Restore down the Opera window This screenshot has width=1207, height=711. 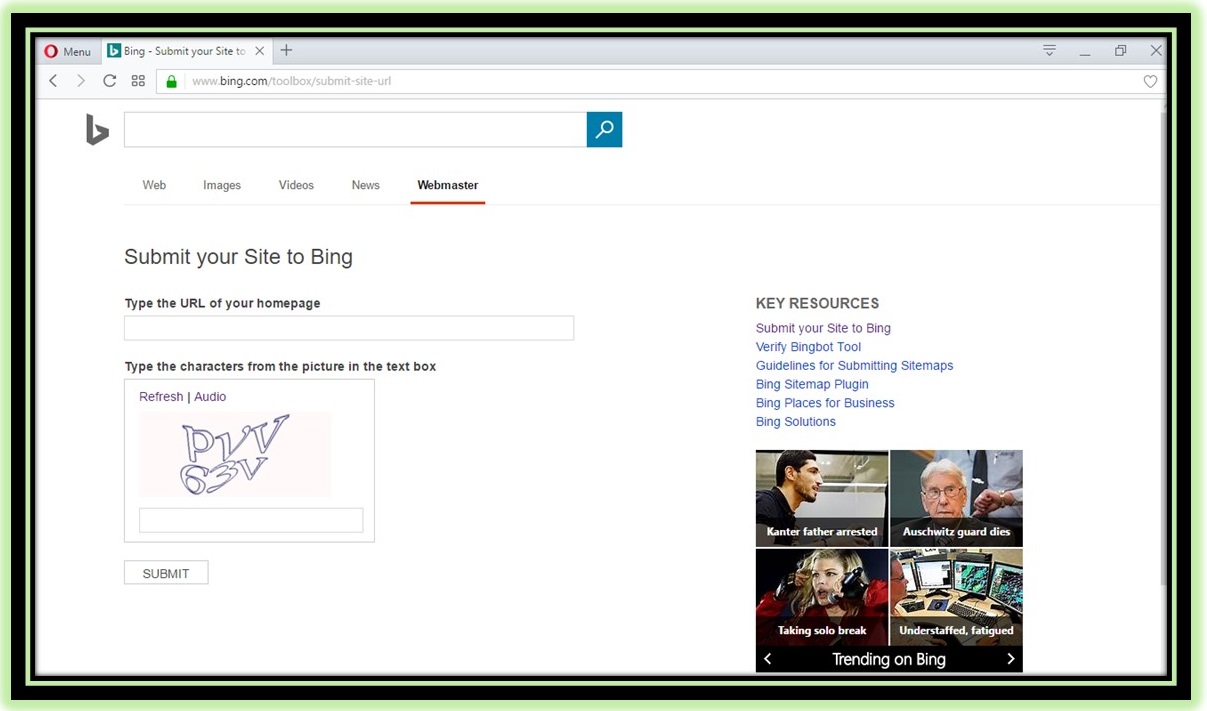(x=1121, y=51)
